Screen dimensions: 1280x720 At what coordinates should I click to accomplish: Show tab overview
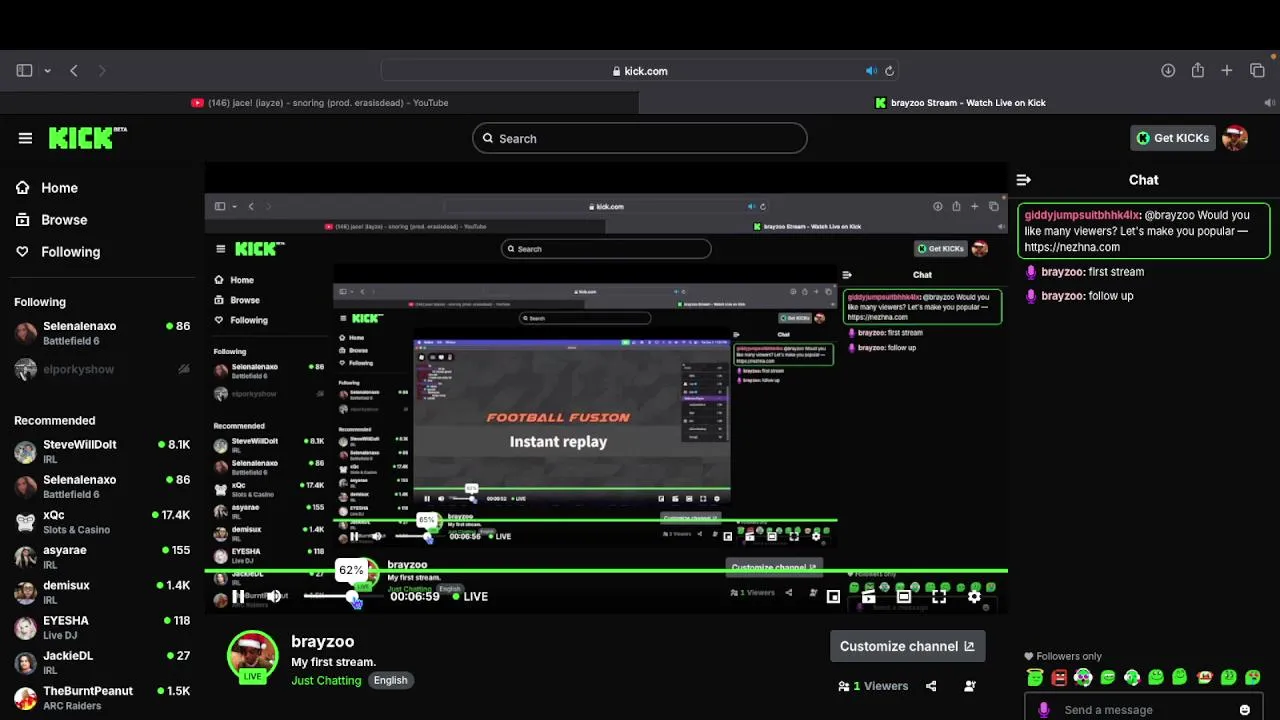click(1258, 71)
